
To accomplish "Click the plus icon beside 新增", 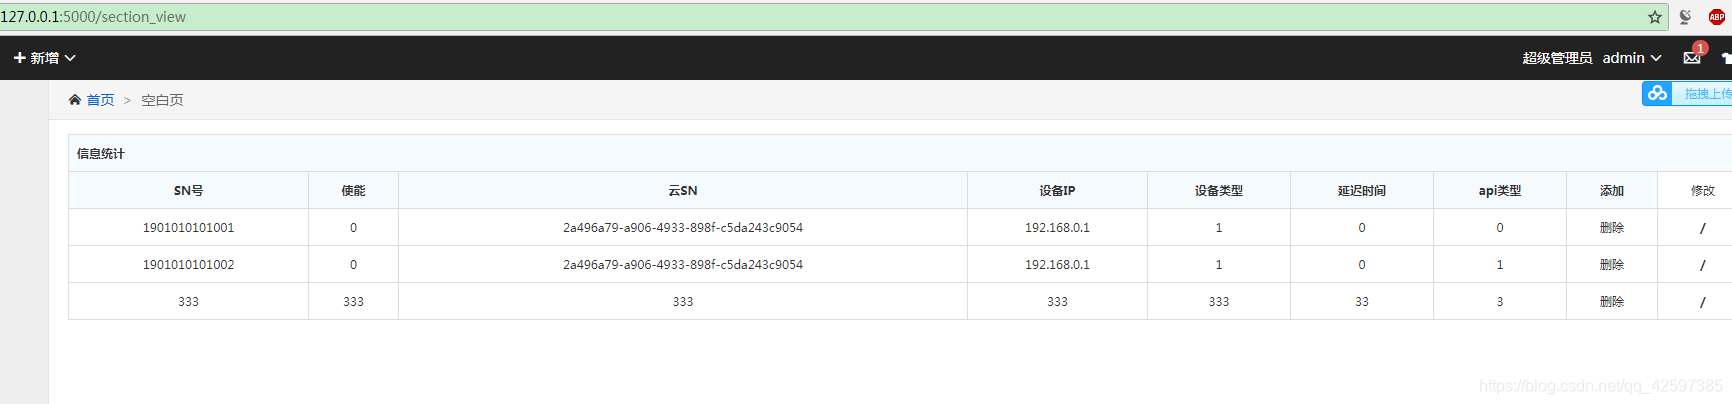I will (x=19, y=58).
